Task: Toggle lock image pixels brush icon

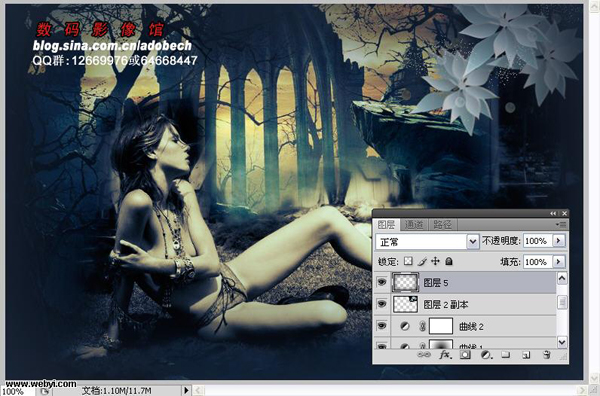Action: click(x=422, y=261)
